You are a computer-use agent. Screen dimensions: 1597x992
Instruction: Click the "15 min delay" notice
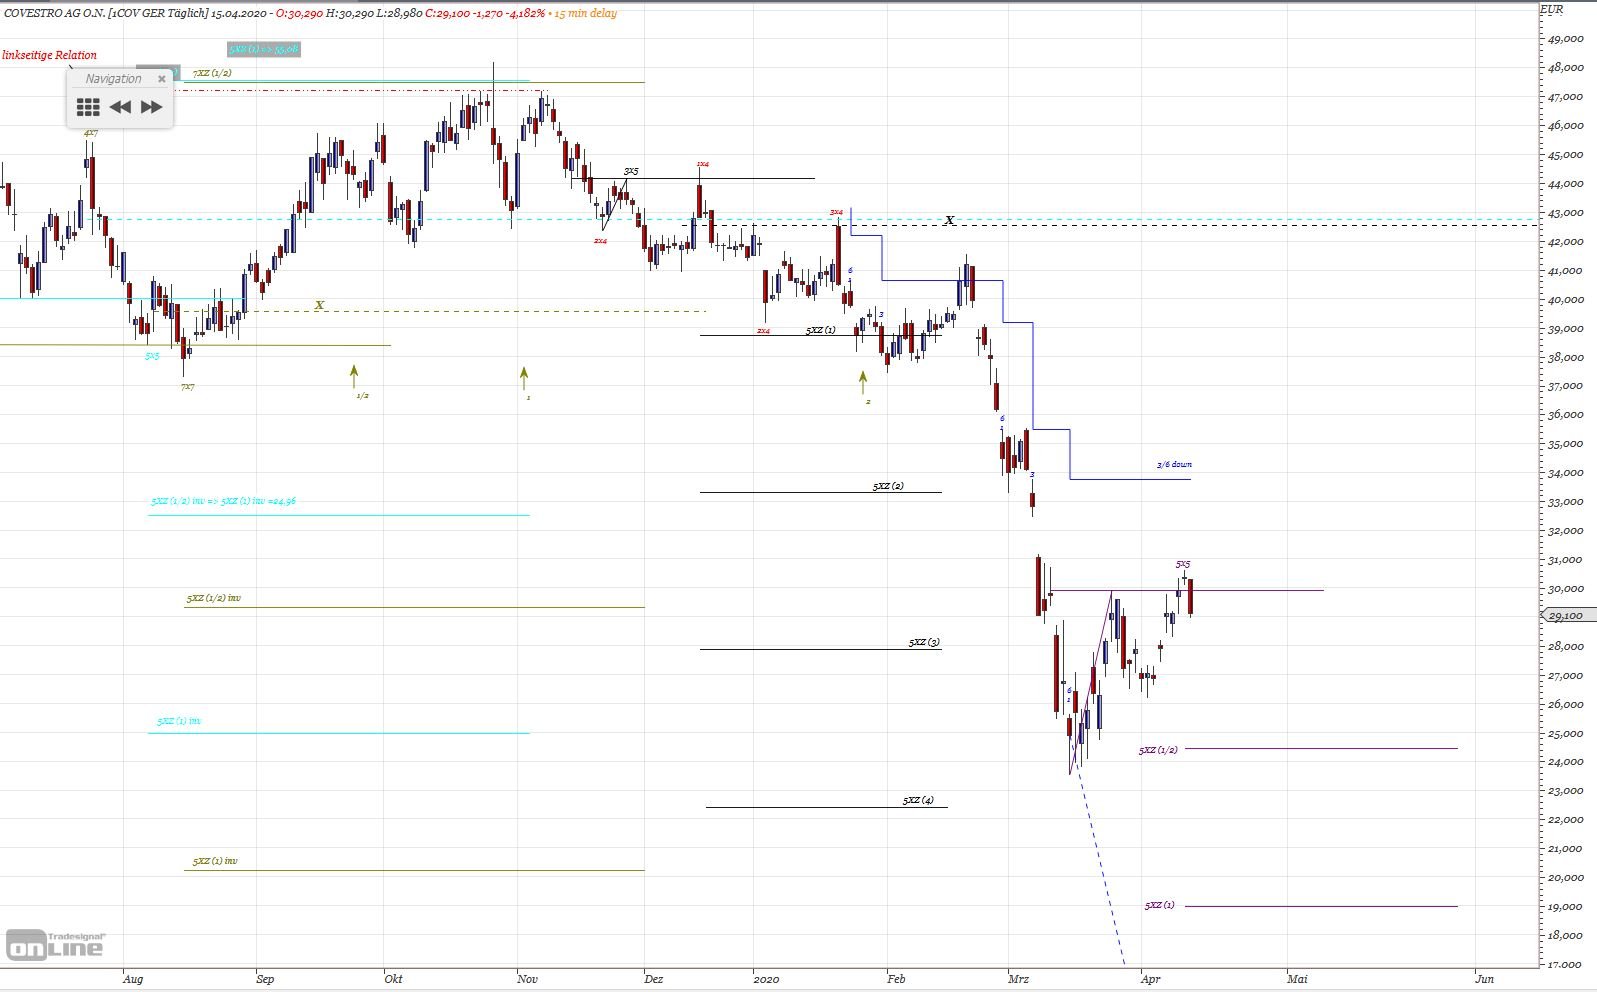(585, 13)
